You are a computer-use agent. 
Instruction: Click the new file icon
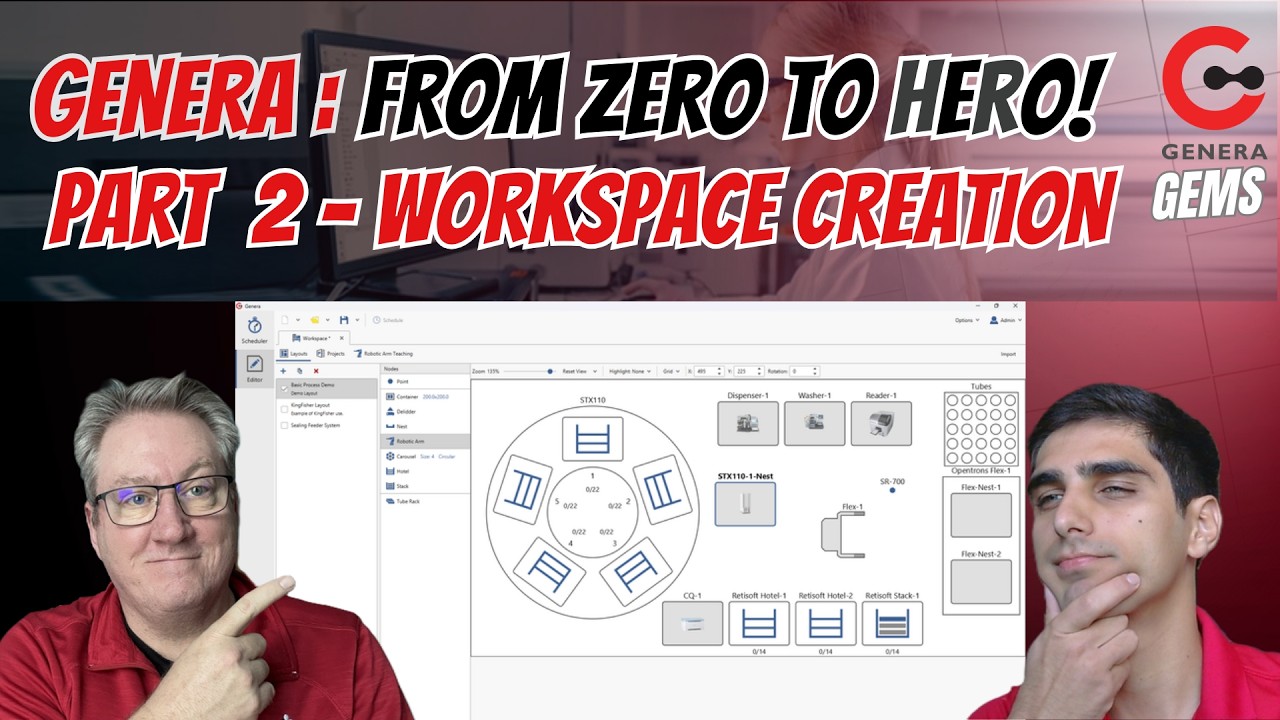[285, 320]
